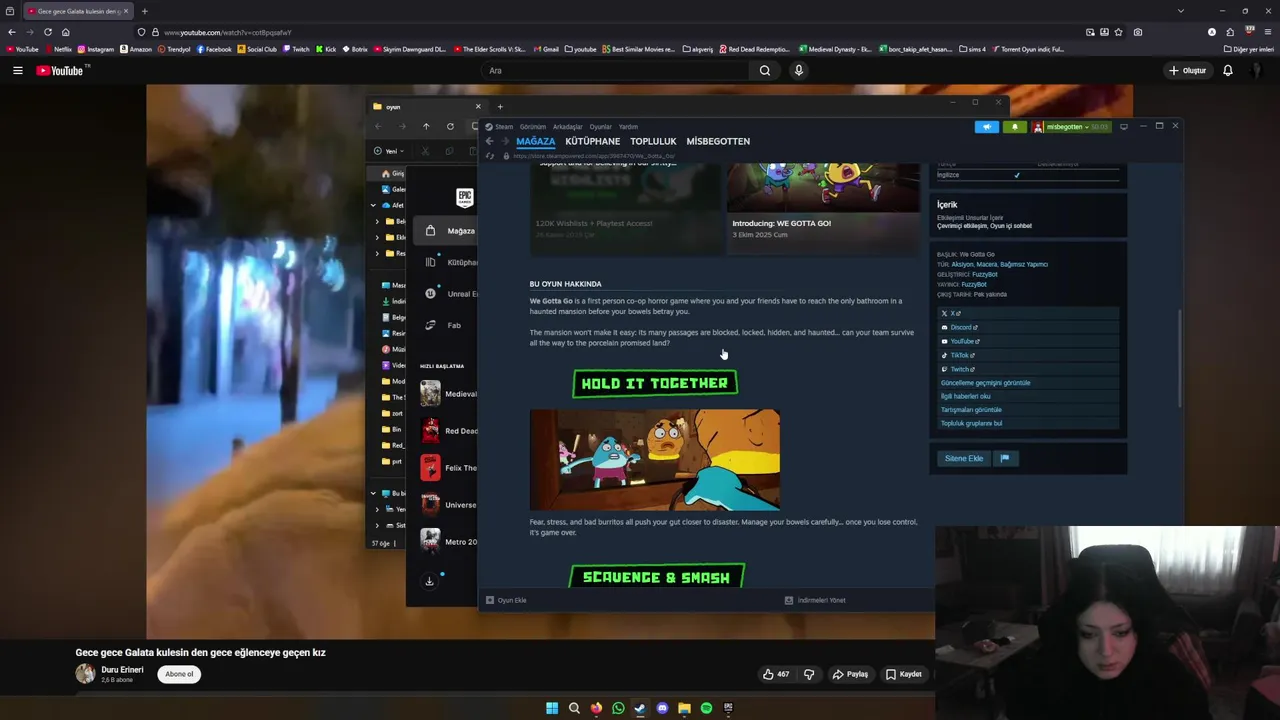Subscribe with the Abone ol button
1280x720 pixels.
click(179, 674)
